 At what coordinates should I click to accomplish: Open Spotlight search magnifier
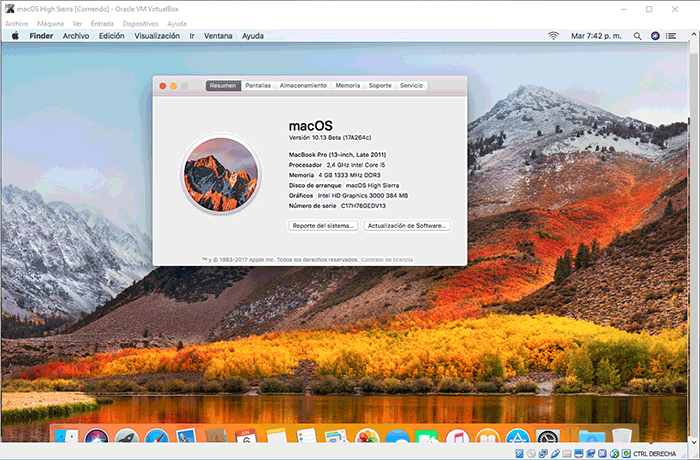click(638, 36)
